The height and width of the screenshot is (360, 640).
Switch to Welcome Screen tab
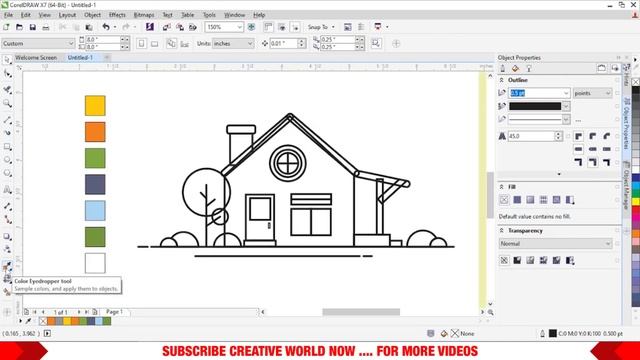(x=36, y=58)
